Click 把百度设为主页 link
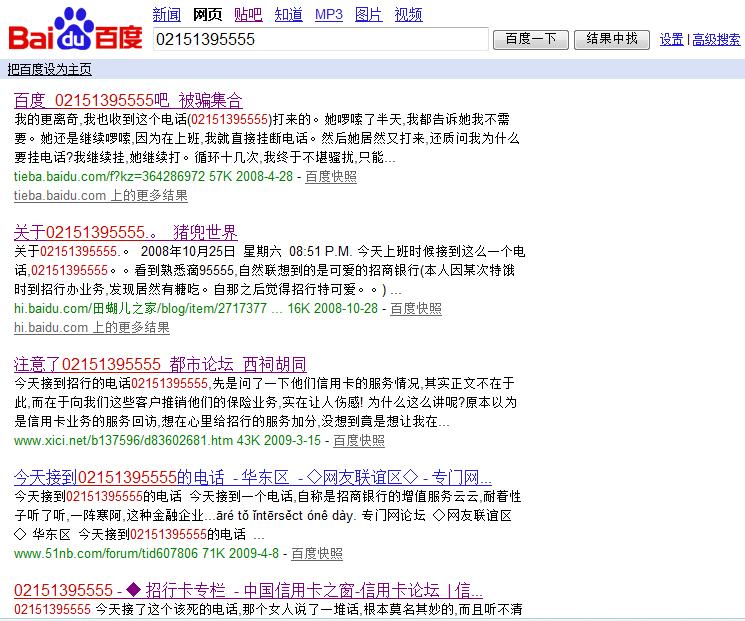 point(49,69)
